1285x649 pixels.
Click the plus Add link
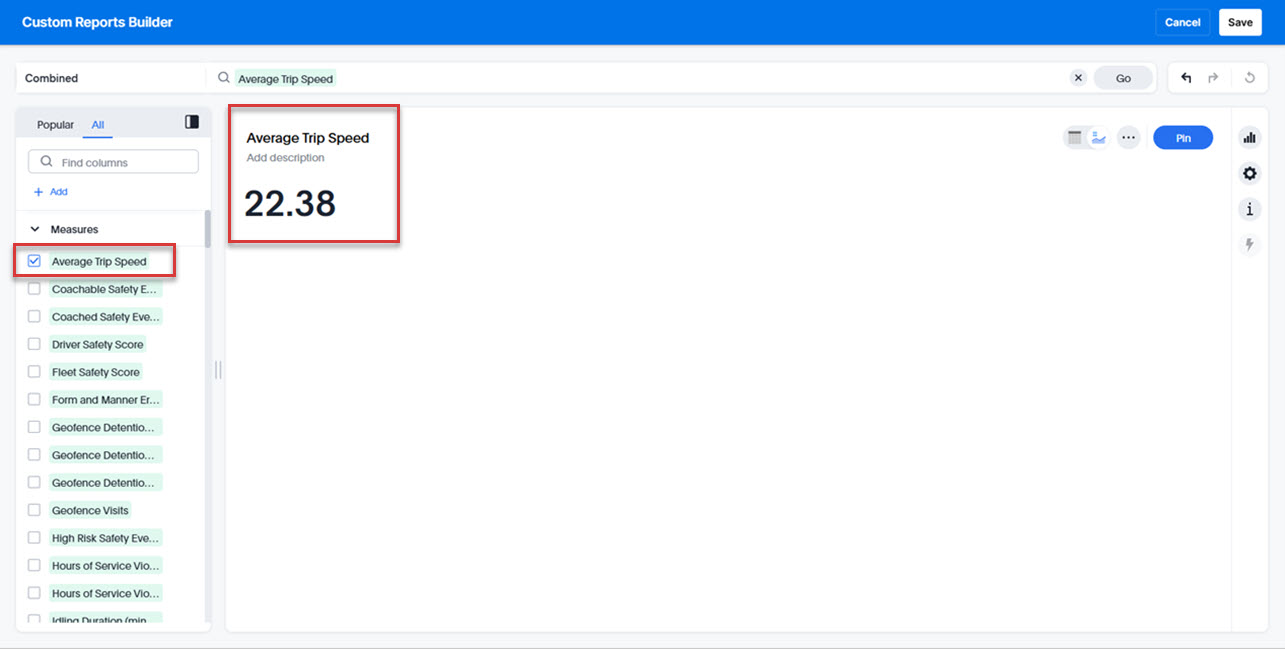(x=51, y=192)
